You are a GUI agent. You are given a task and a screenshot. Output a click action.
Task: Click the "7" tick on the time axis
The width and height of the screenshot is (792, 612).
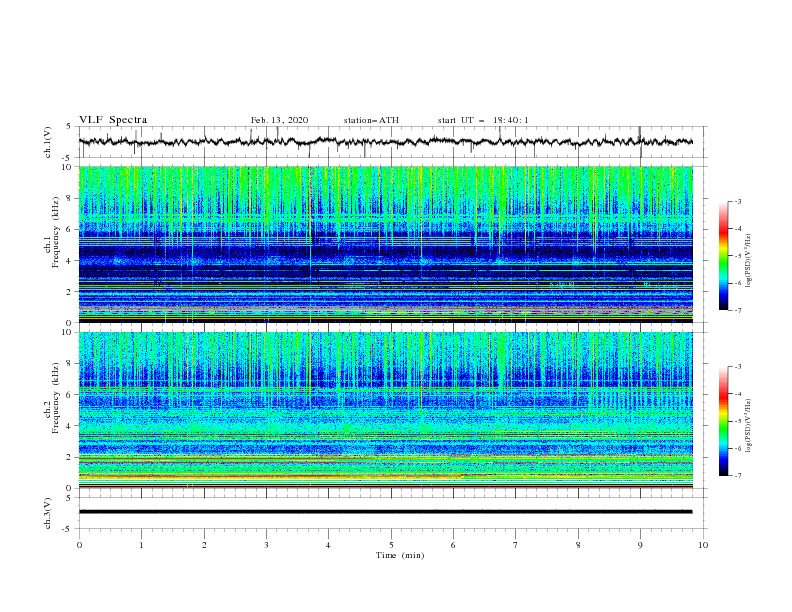point(516,545)
